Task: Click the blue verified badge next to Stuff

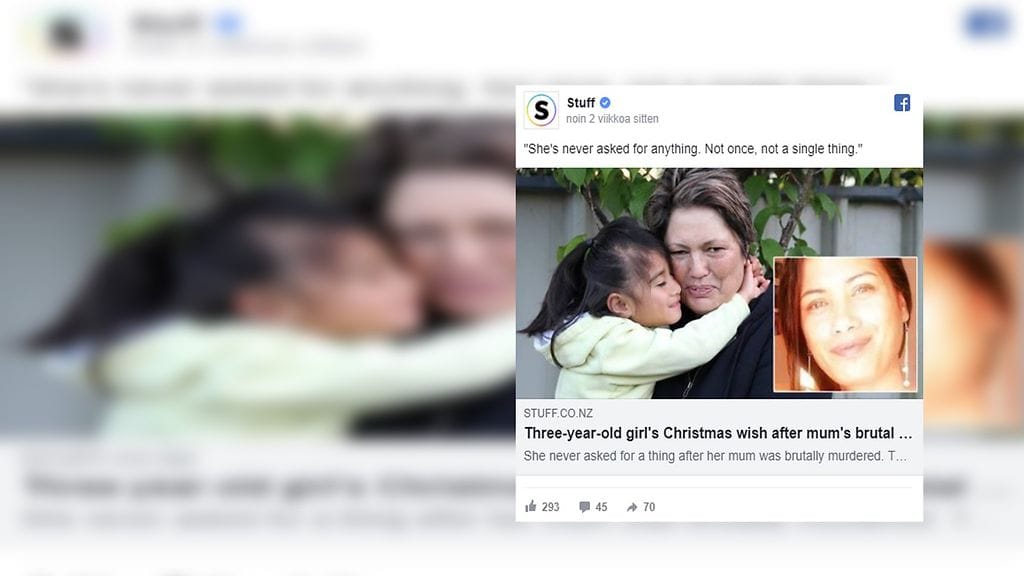Action: coord(605,103)
